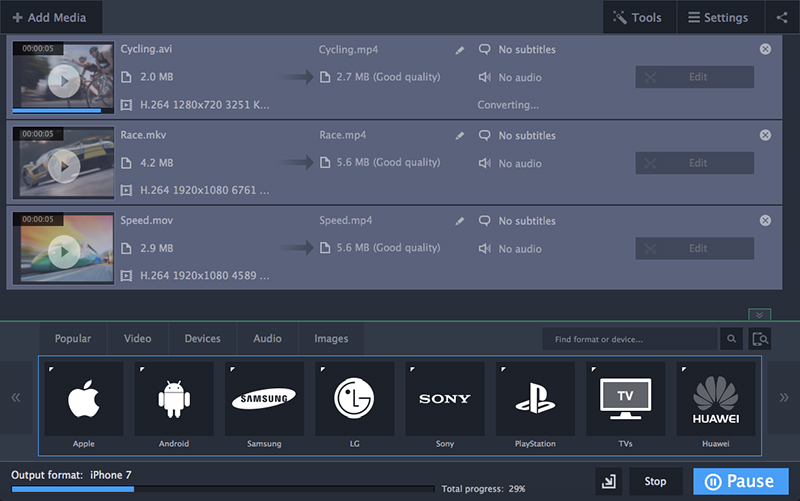Remove Cycling.avi from the list
Screen dimensions: 800x501
click(x=765, y=49)
